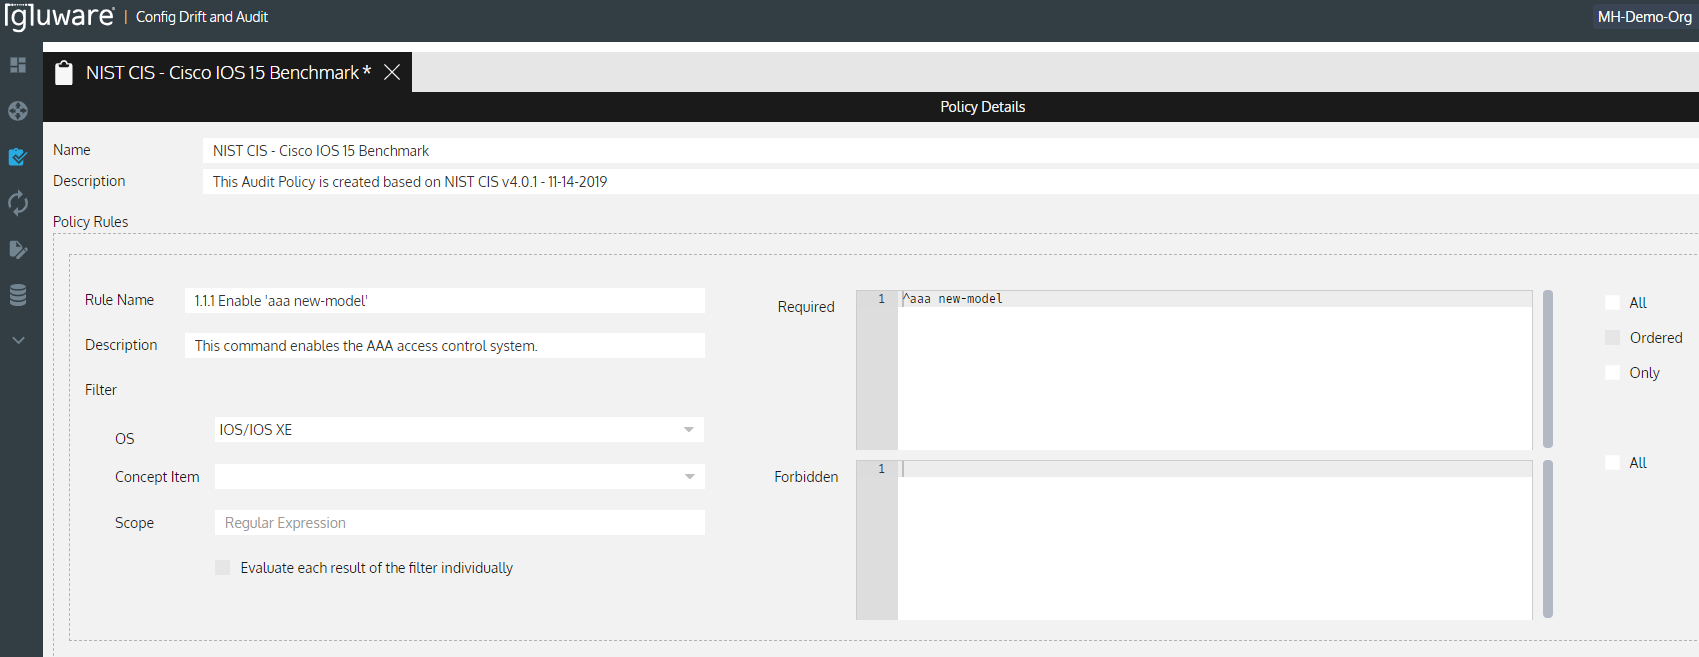Image resolution: width=1699 pixels, height=657 pixels.
Task: Open the document edit icon in sidebar
Action: pos(18,249)
